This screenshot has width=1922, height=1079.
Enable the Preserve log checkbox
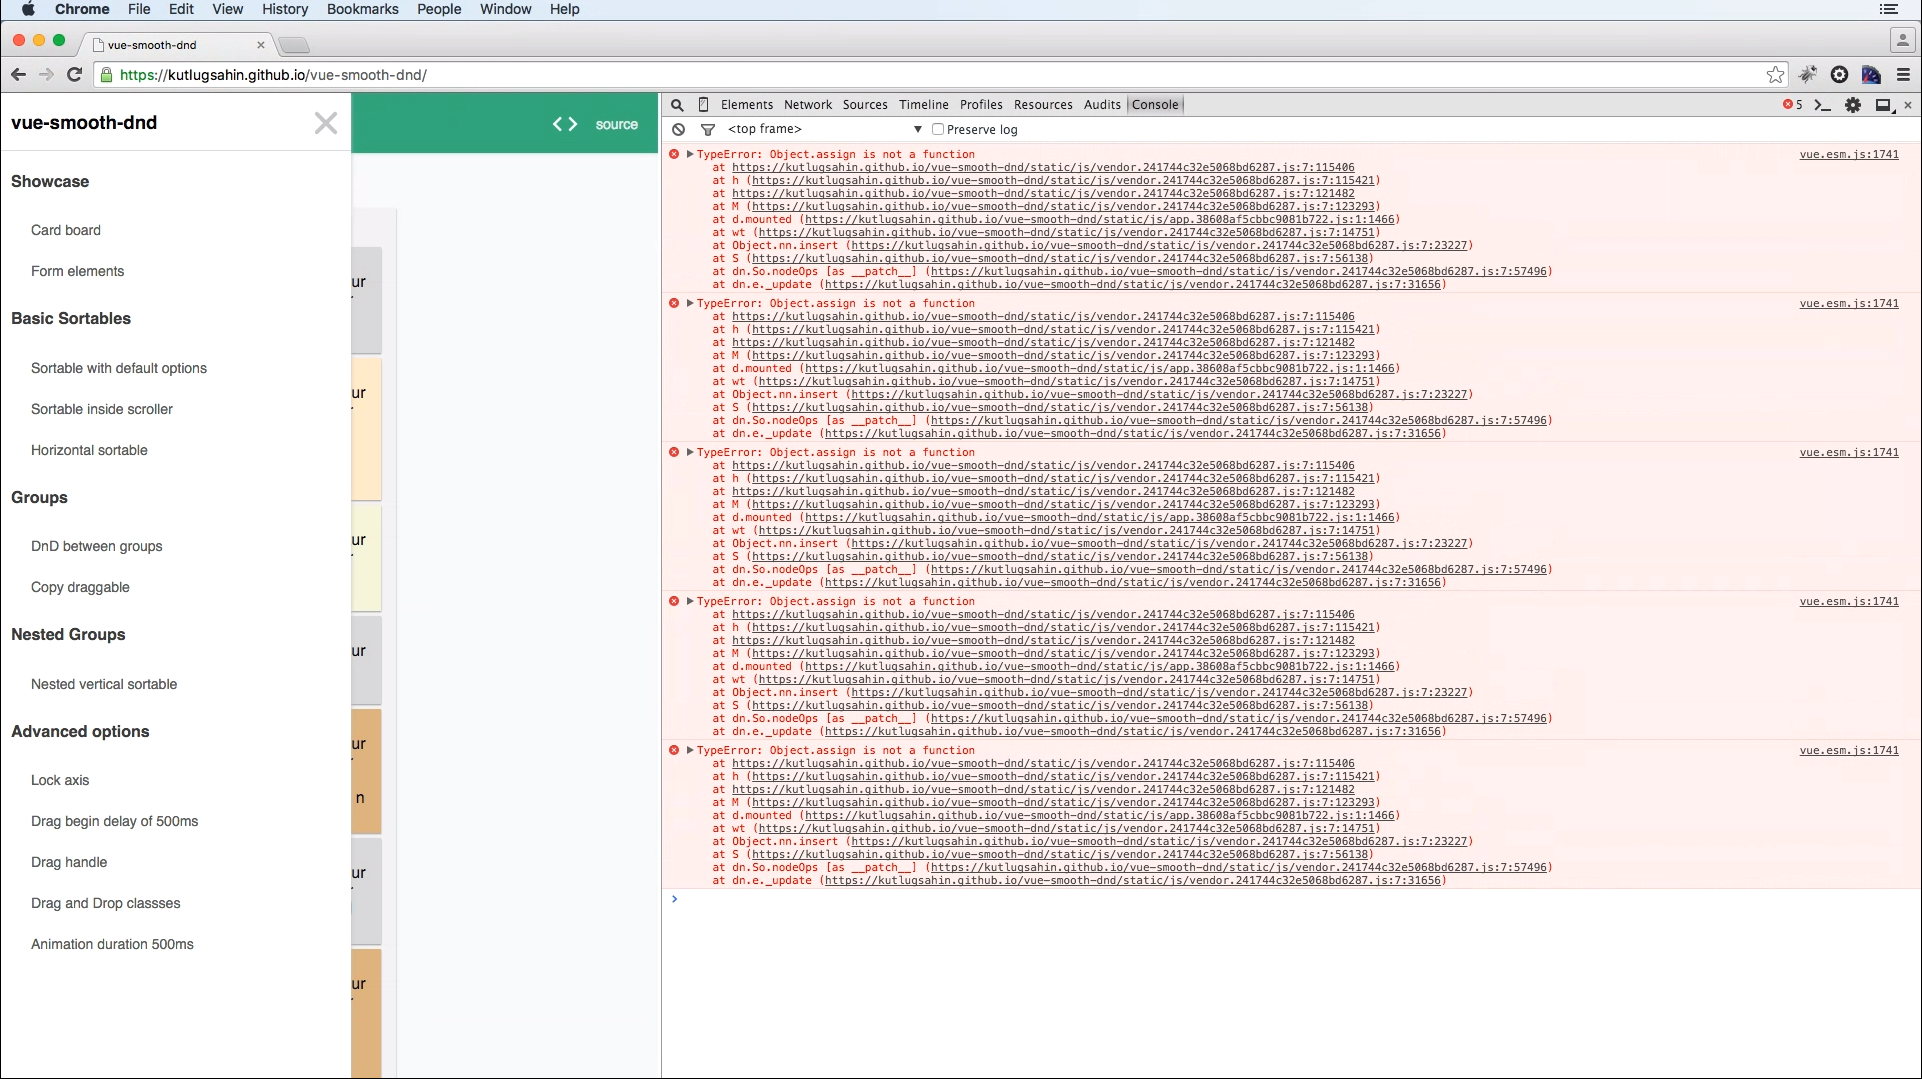click(x=938, y=129)
